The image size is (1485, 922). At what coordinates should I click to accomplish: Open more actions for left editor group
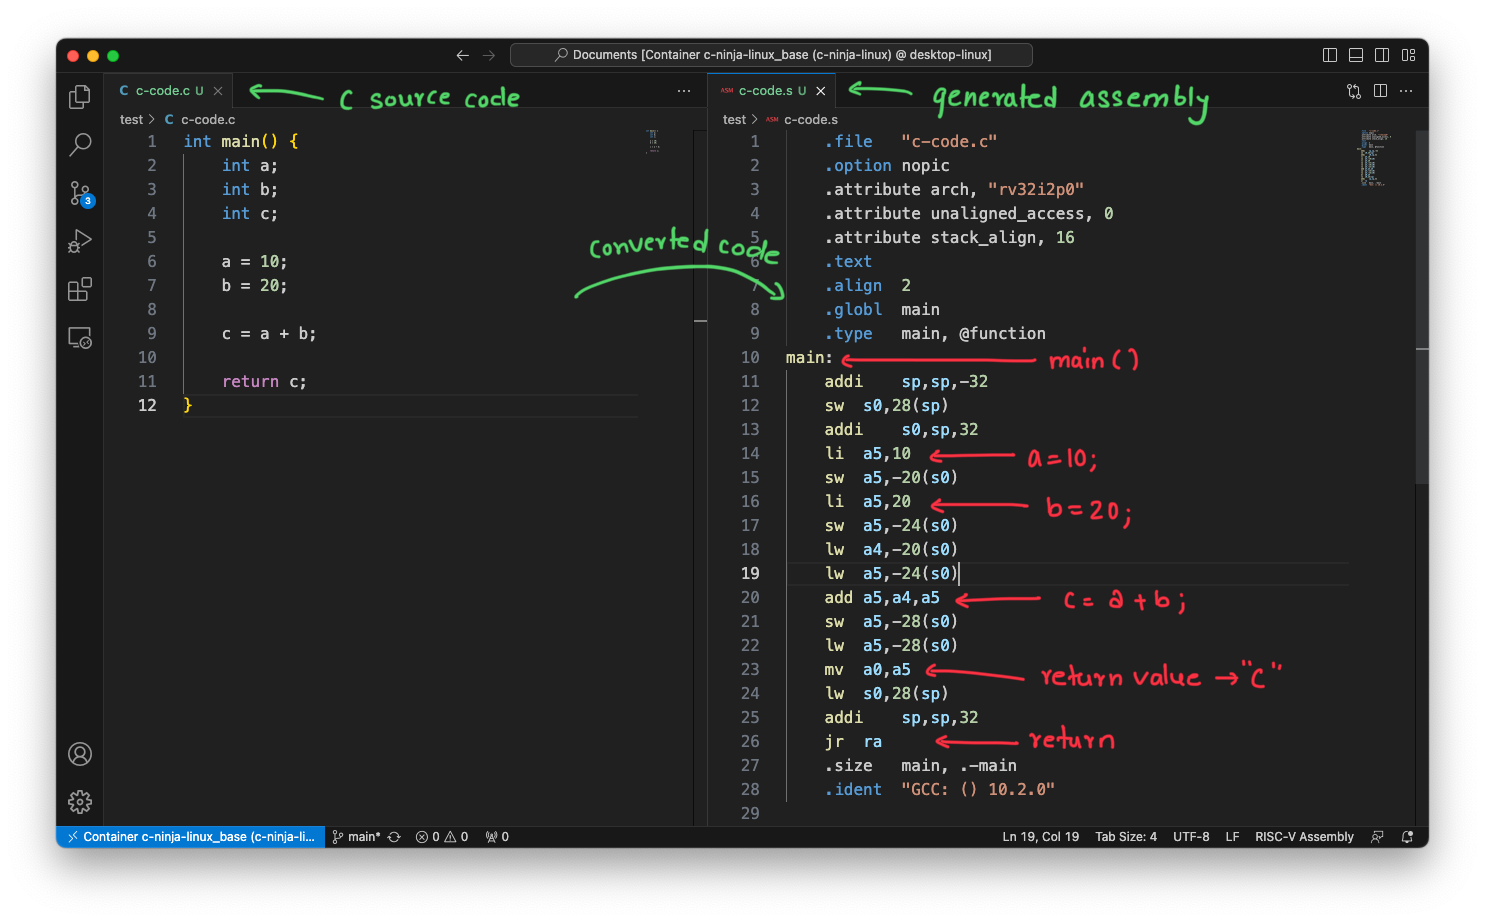(684, 91)
